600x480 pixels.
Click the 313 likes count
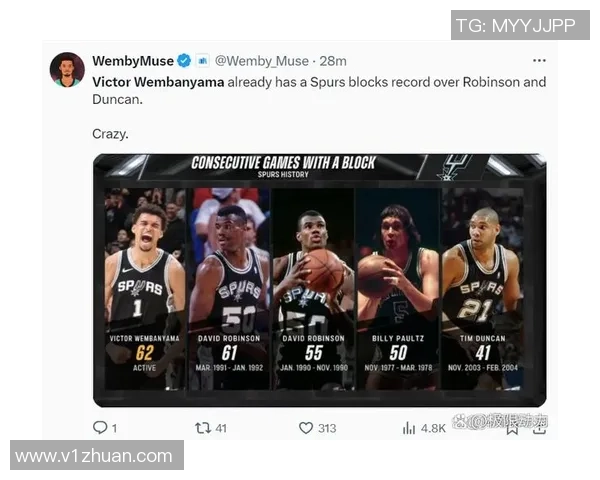[x=327, y=428]
